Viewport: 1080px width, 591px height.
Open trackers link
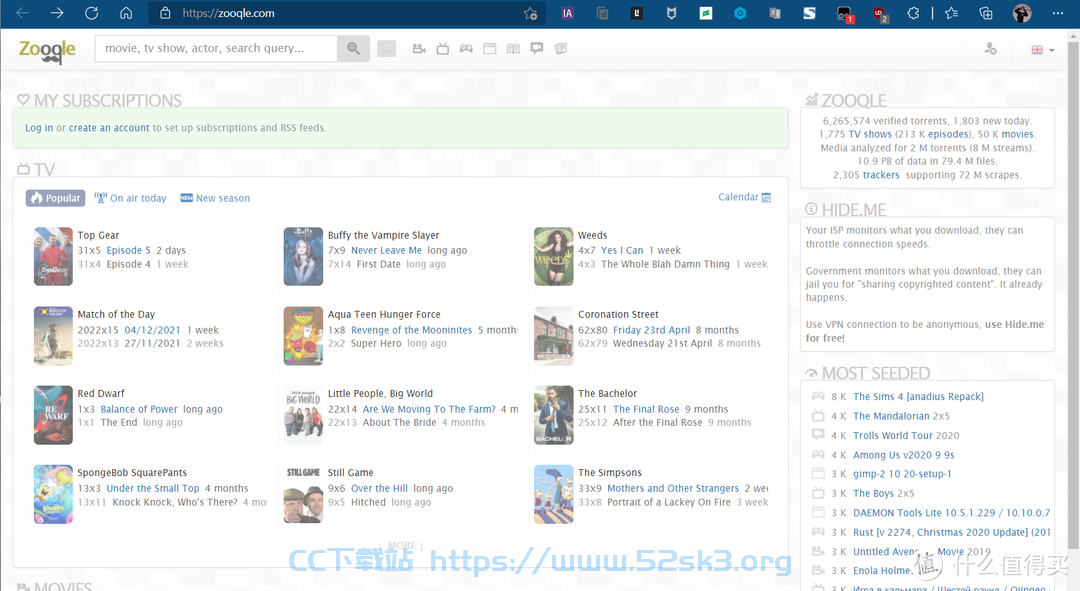tap(881, 175)
